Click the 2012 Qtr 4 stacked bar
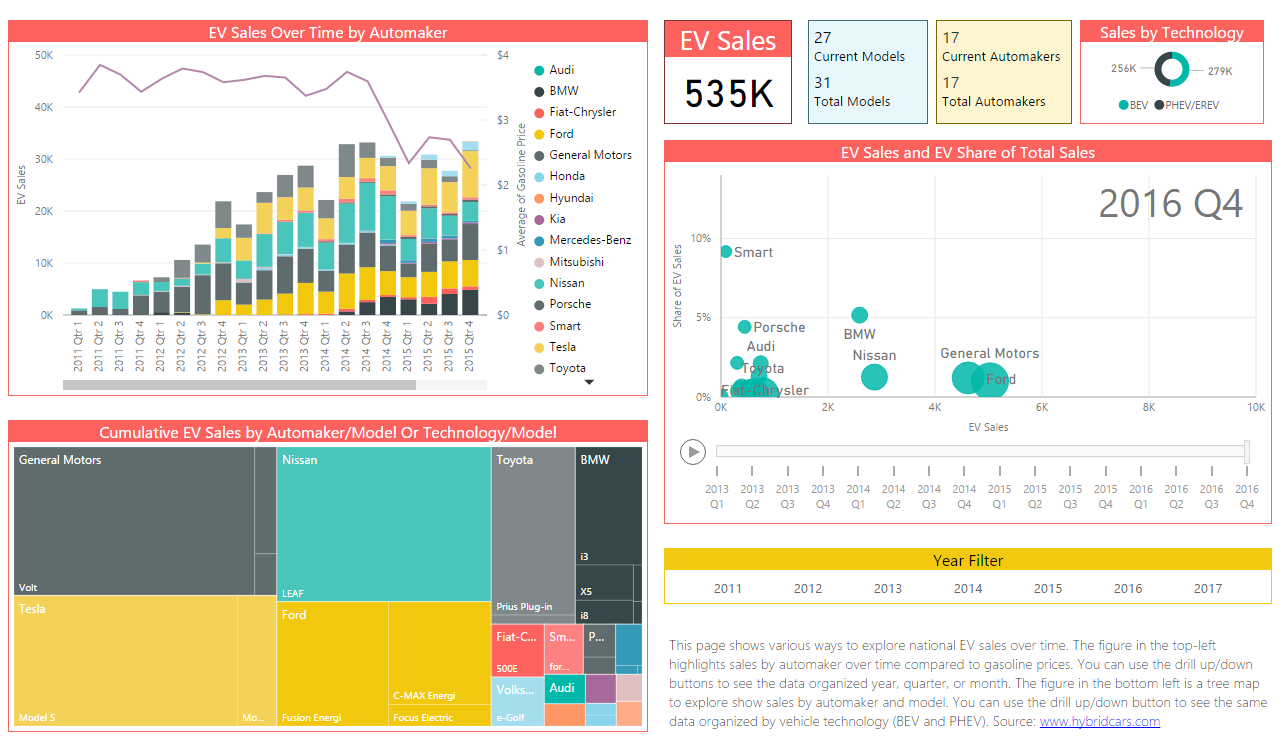This screenshot has width=1280, height=740. tap(223, 258)
